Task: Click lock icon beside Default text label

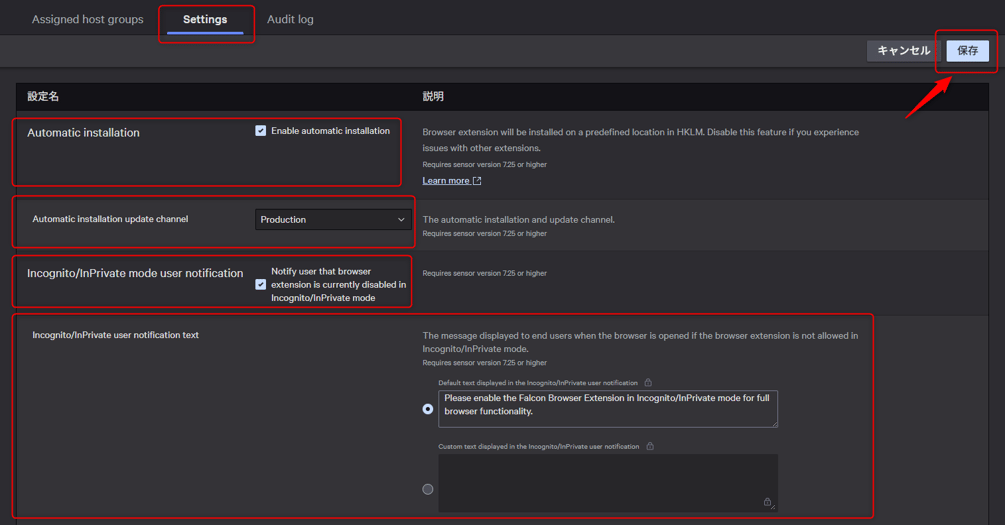Action: pyautogui.click(x=648, y=383)
